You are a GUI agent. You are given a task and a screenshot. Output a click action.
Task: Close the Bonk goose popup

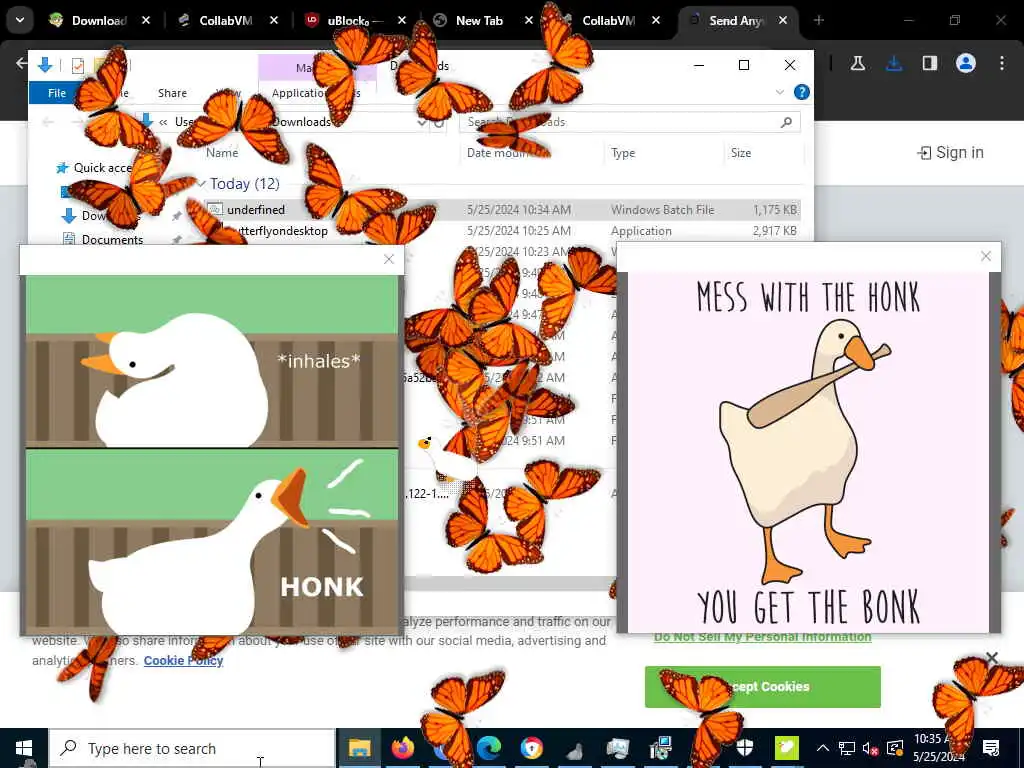[x=985, y=256]
